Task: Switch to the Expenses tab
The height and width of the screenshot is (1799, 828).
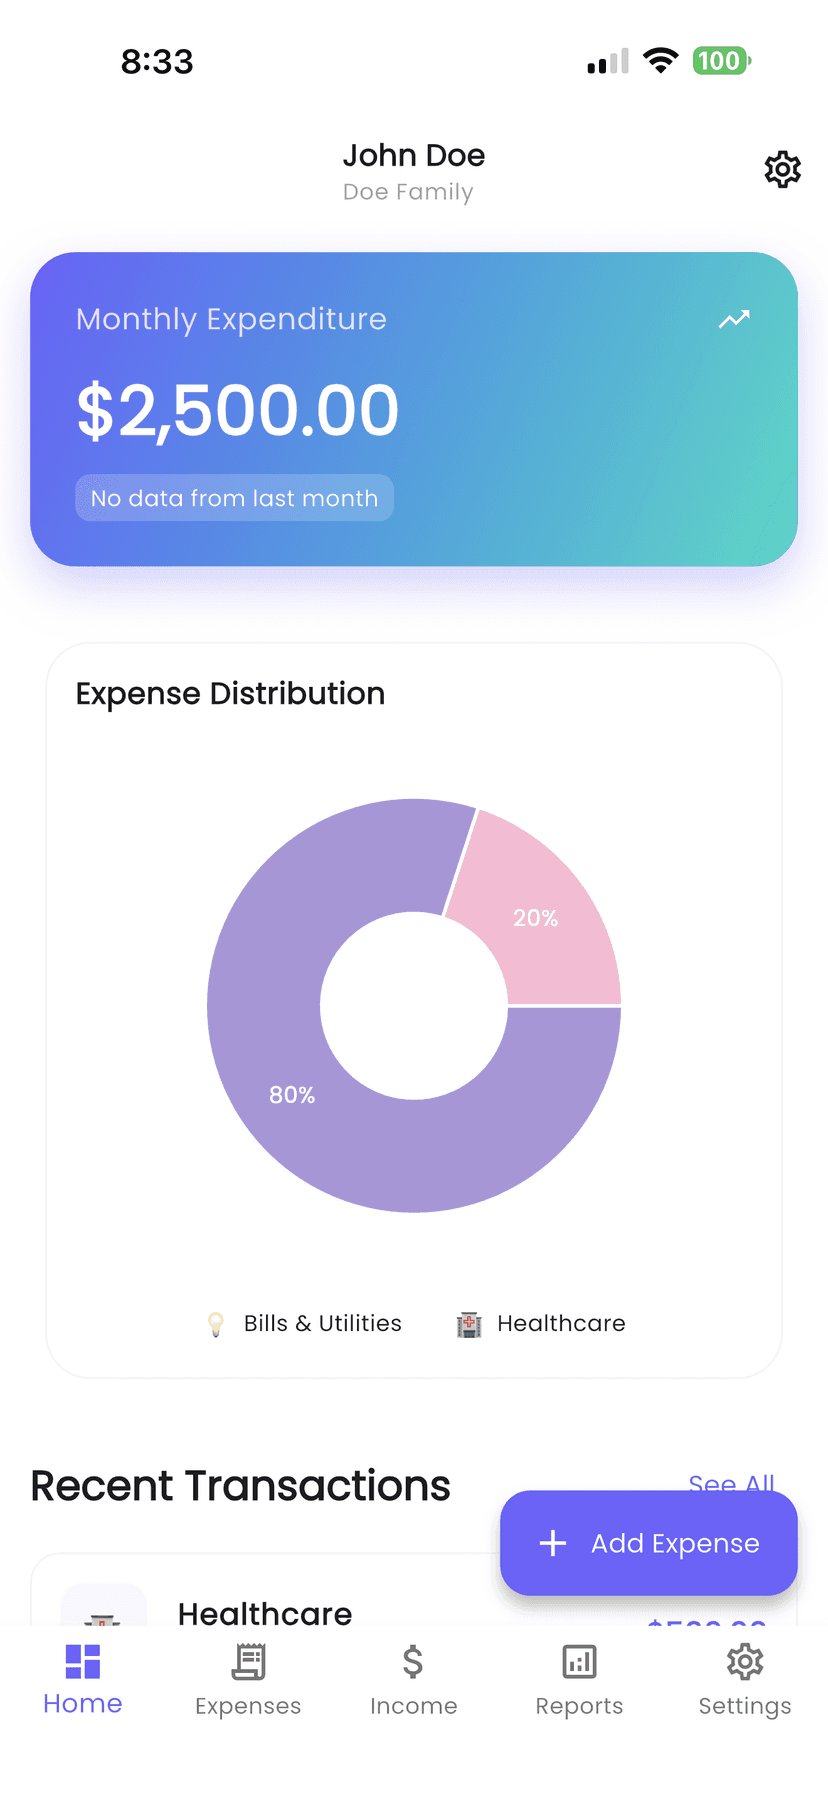Action: point(248,1680)
